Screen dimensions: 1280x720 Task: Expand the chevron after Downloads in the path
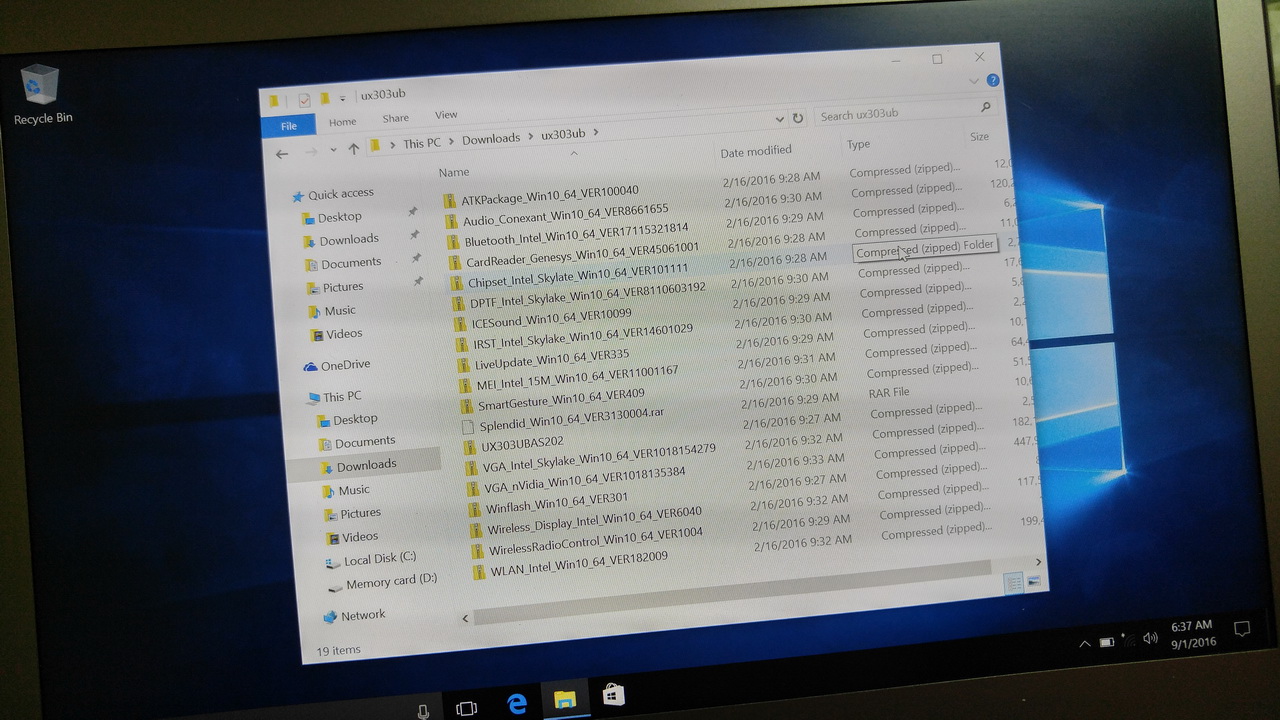(531, 136)
